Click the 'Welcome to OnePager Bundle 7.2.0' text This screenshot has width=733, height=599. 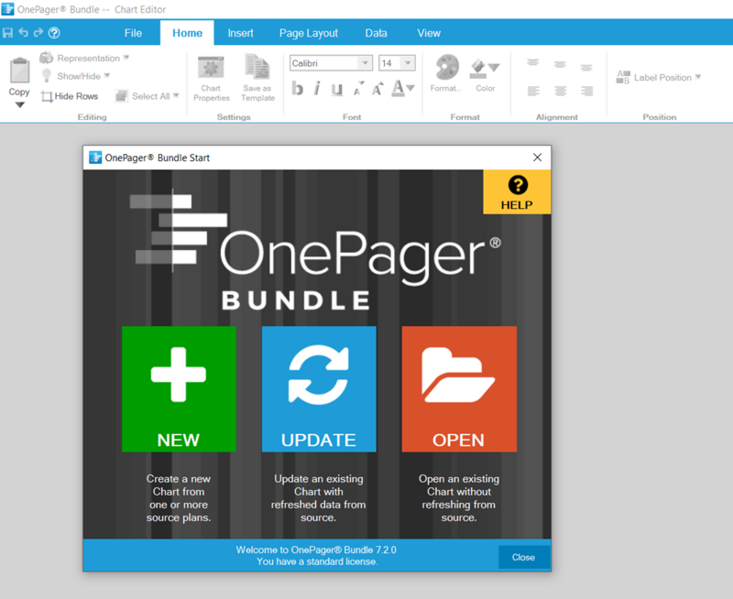click(316, 550)
